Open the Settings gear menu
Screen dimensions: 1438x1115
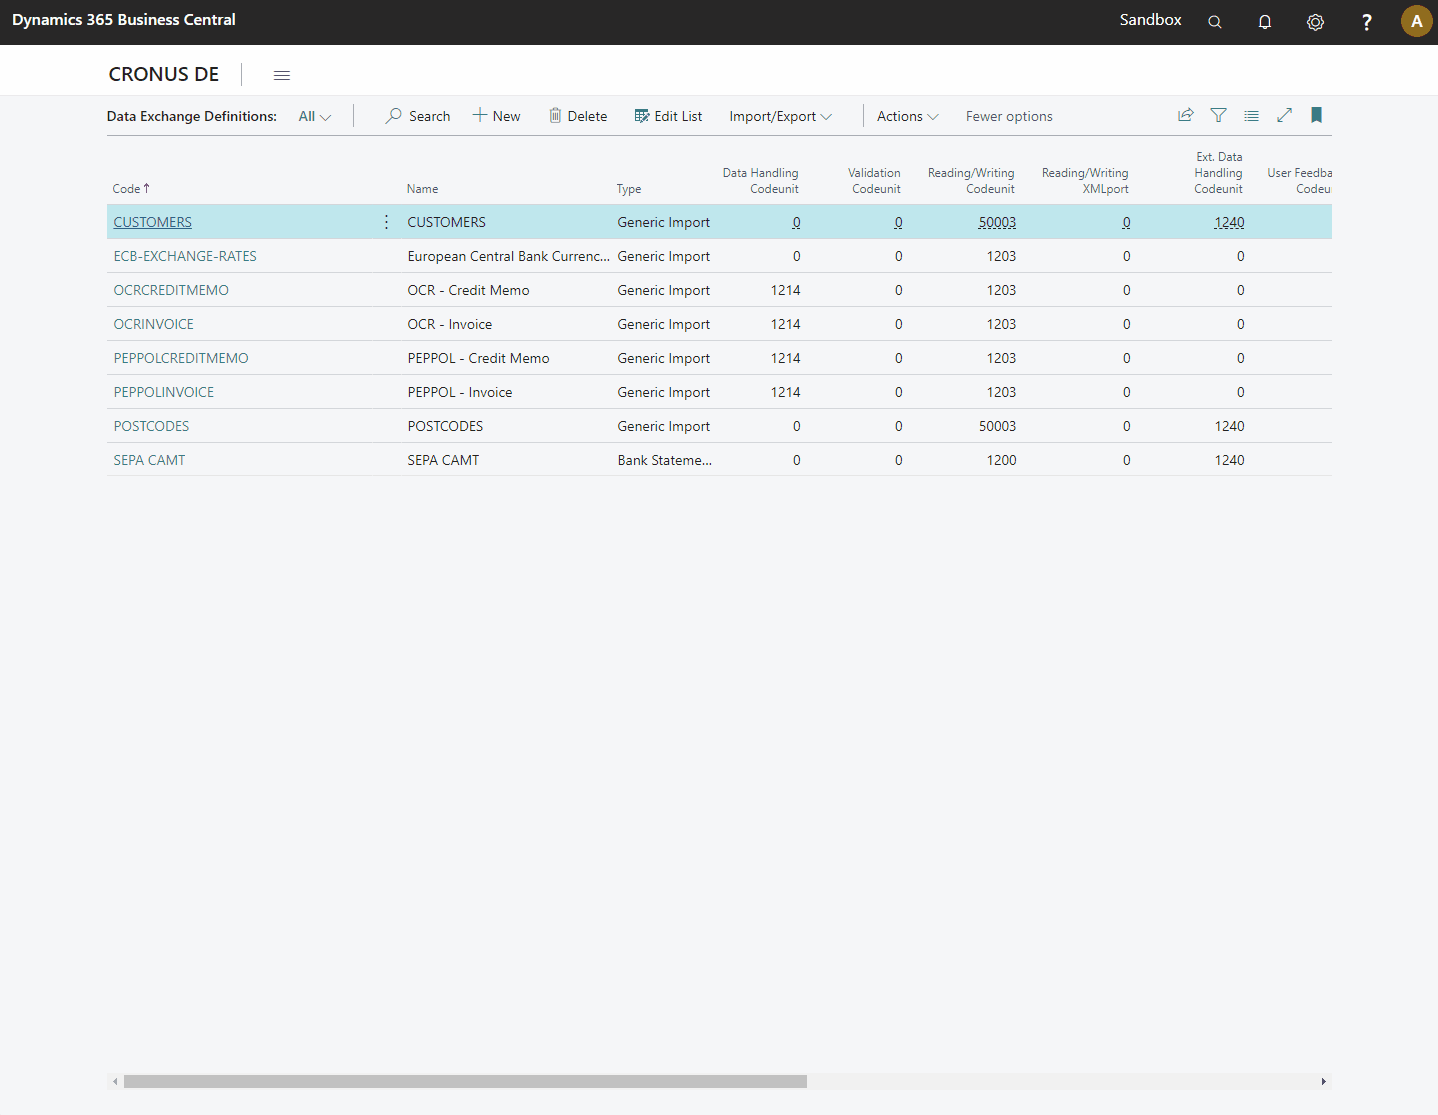pyautogui.click(x=1315, y=21)
